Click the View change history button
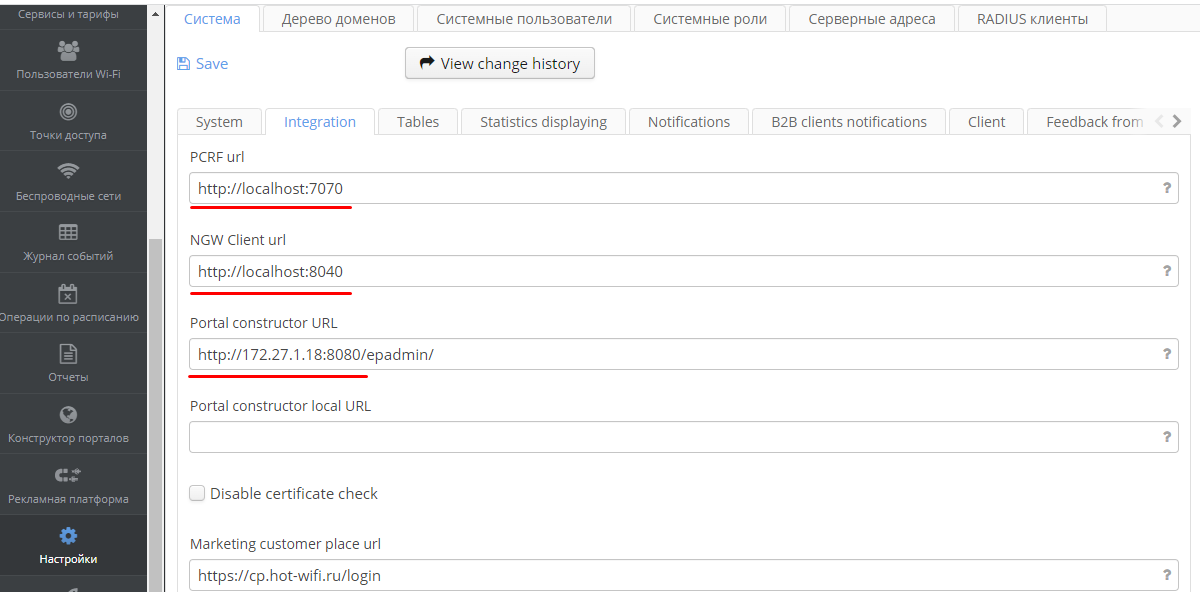 coord(499,64)
